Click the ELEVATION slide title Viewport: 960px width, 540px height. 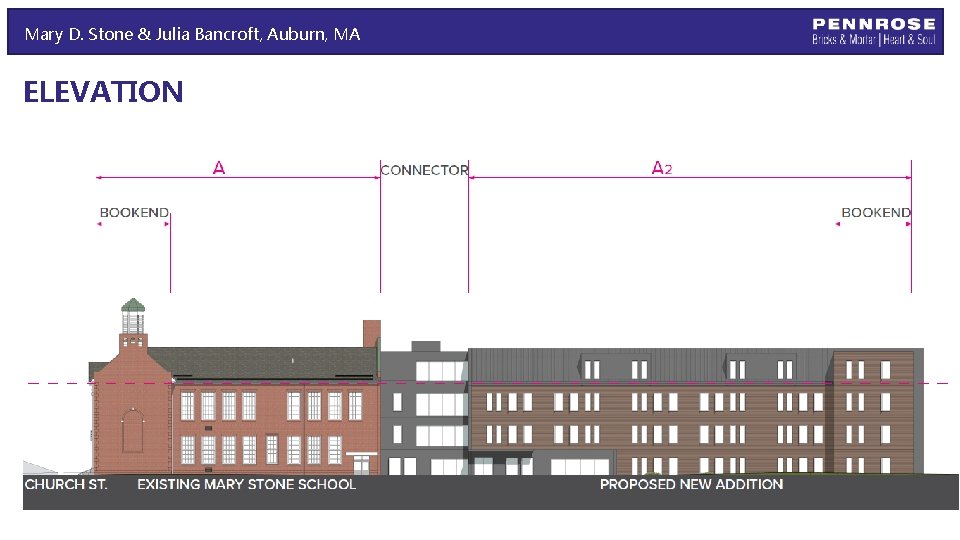(x=103, y=92)
